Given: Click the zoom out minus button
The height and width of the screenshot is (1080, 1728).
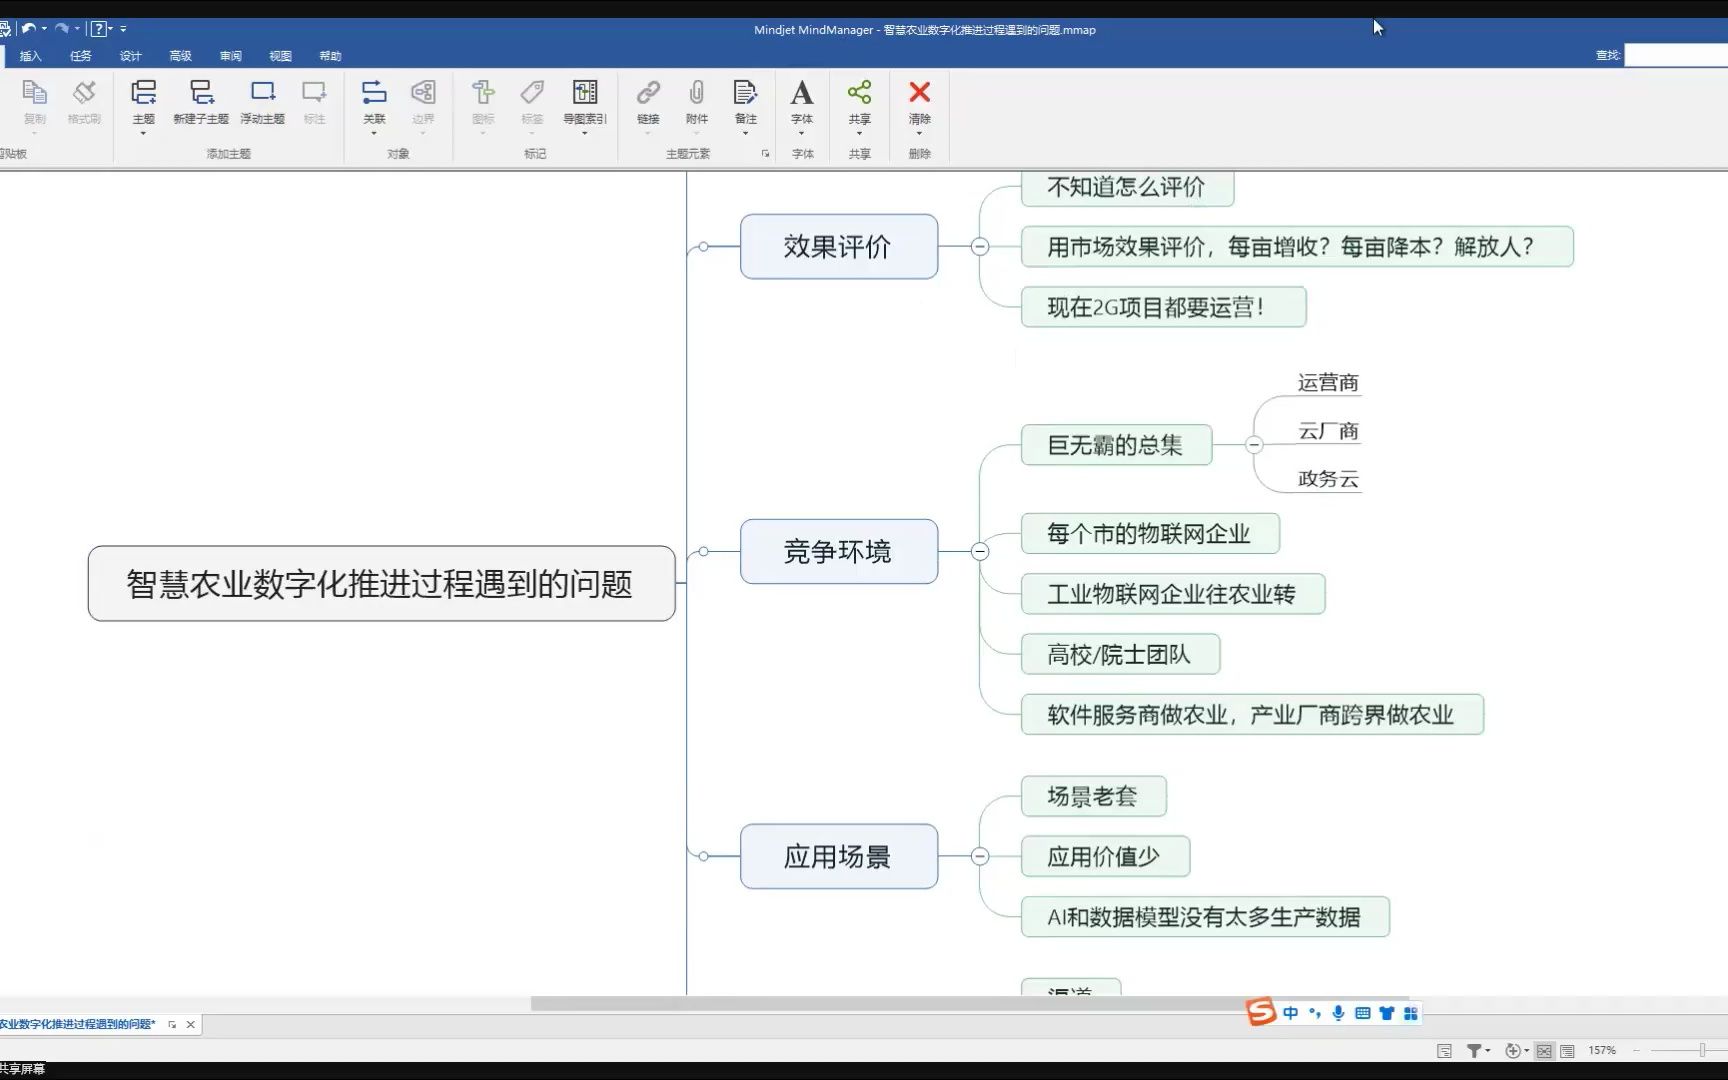Looking at the screenshot, I should tap(1636, 1050).
